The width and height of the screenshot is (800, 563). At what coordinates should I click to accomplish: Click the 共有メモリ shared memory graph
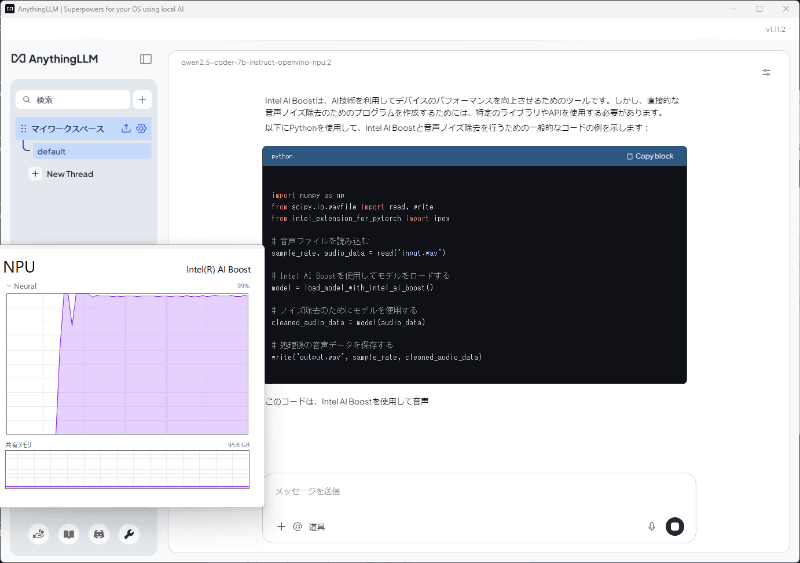[x=127, y=470]
